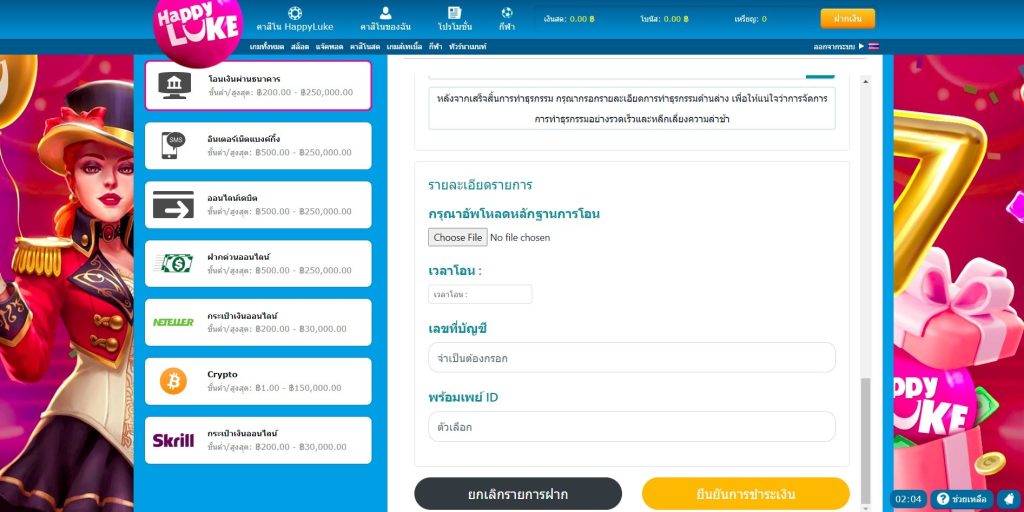This screenshot has width=1024, height=512.
Task: Click the Neteller logo
Action: pos(173,322)
